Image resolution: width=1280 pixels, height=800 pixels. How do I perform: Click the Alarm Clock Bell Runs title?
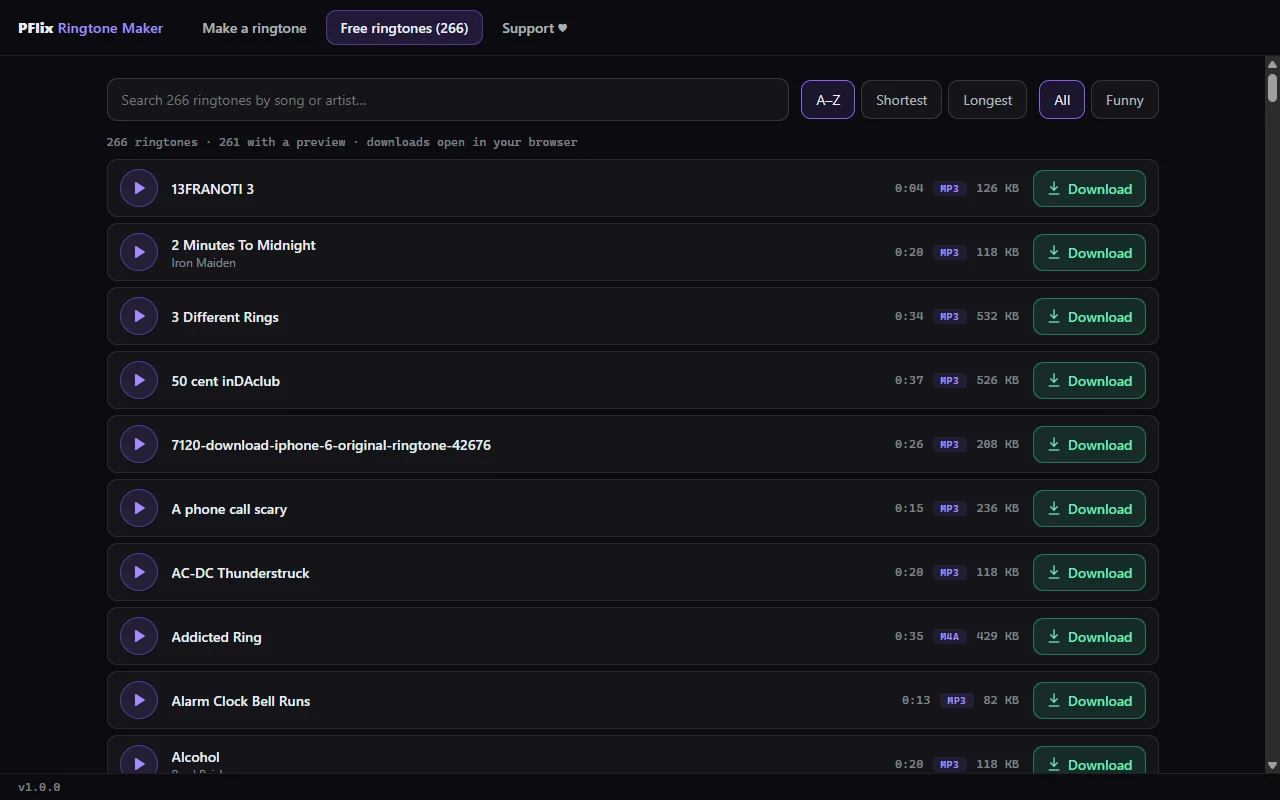[x=241, y=701]
